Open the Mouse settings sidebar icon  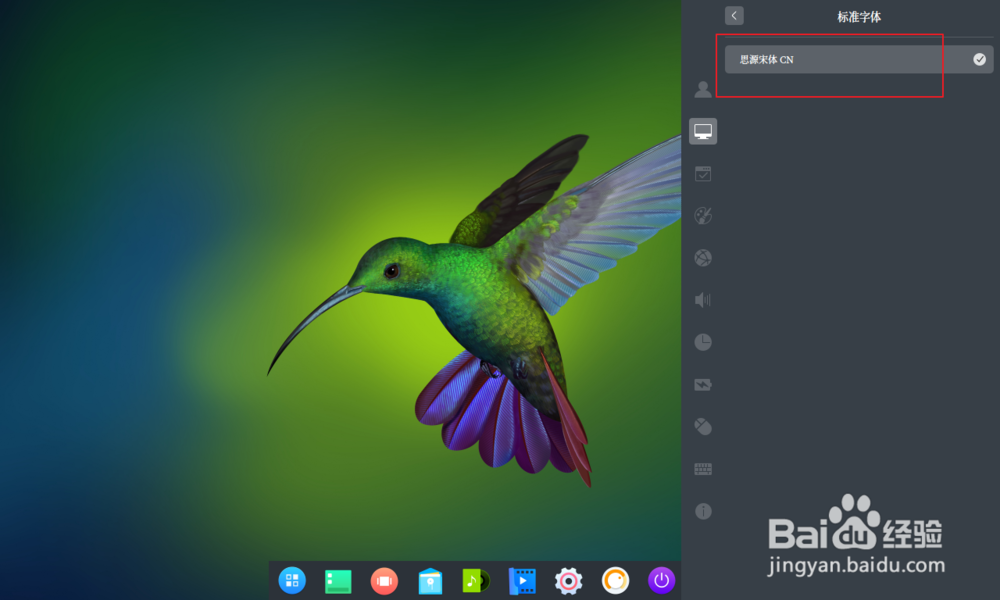coord(703,427)
